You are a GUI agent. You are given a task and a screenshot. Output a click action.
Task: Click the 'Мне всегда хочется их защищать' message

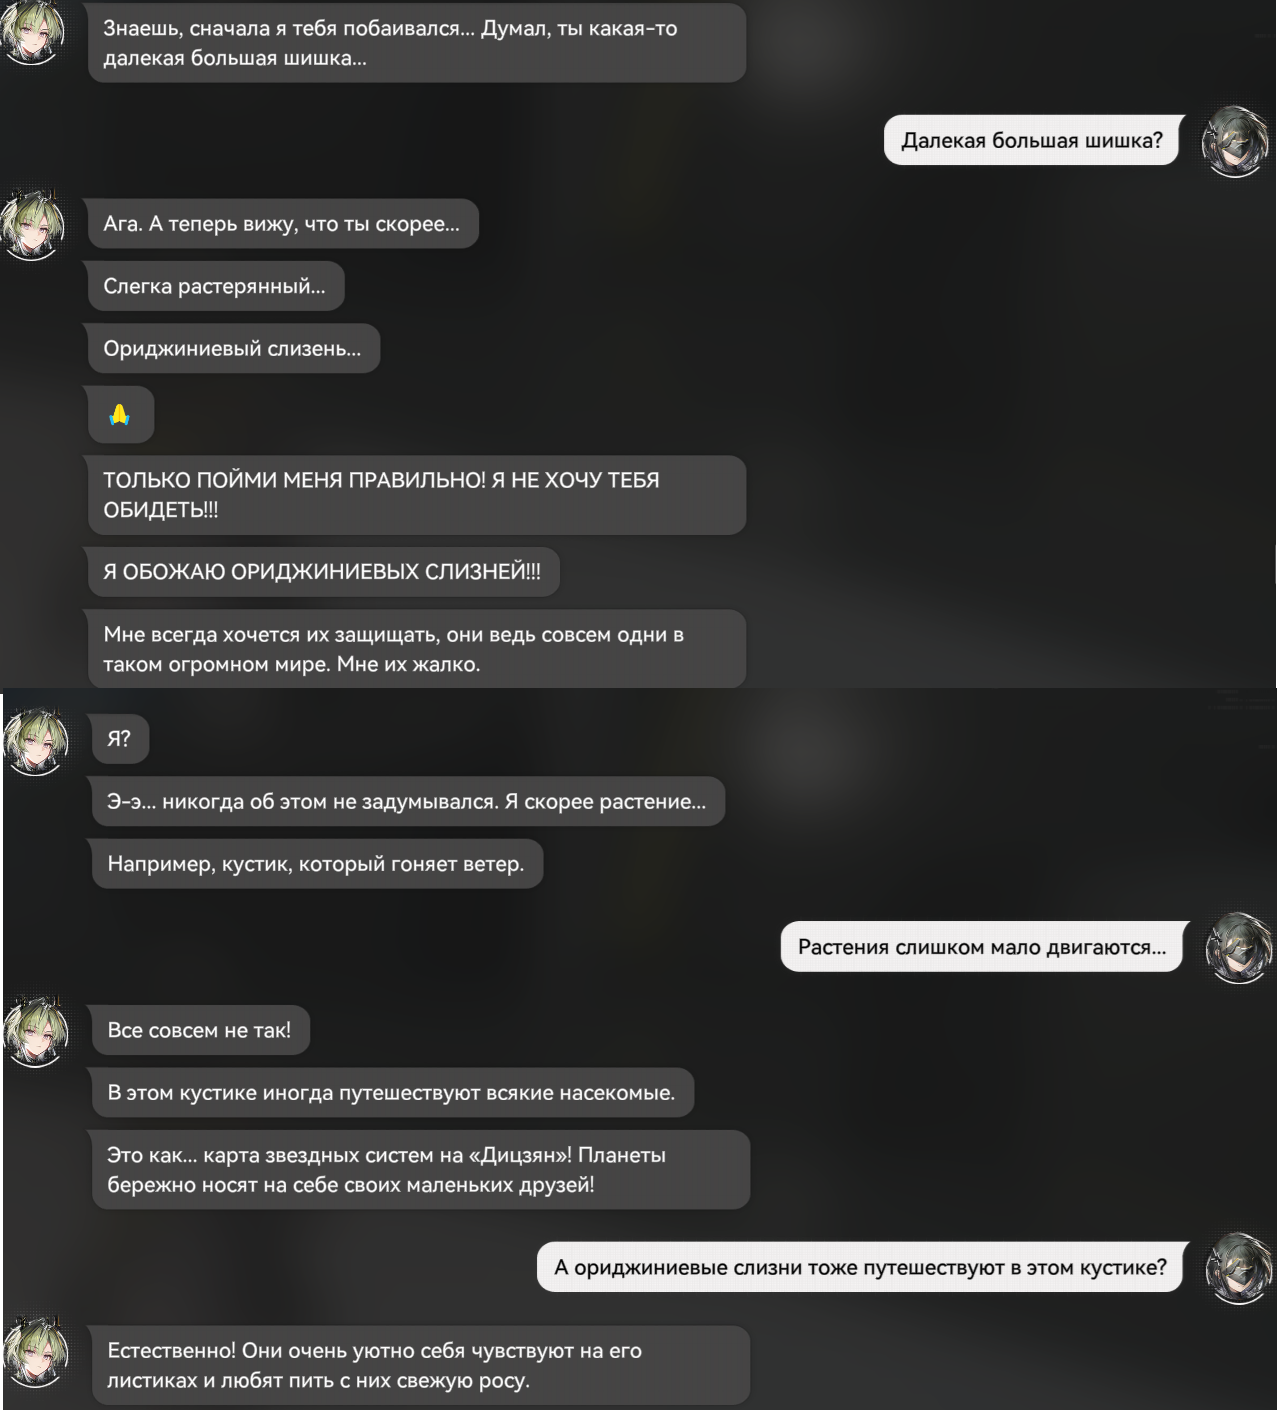pyautogui.click(x=416, y=649)
